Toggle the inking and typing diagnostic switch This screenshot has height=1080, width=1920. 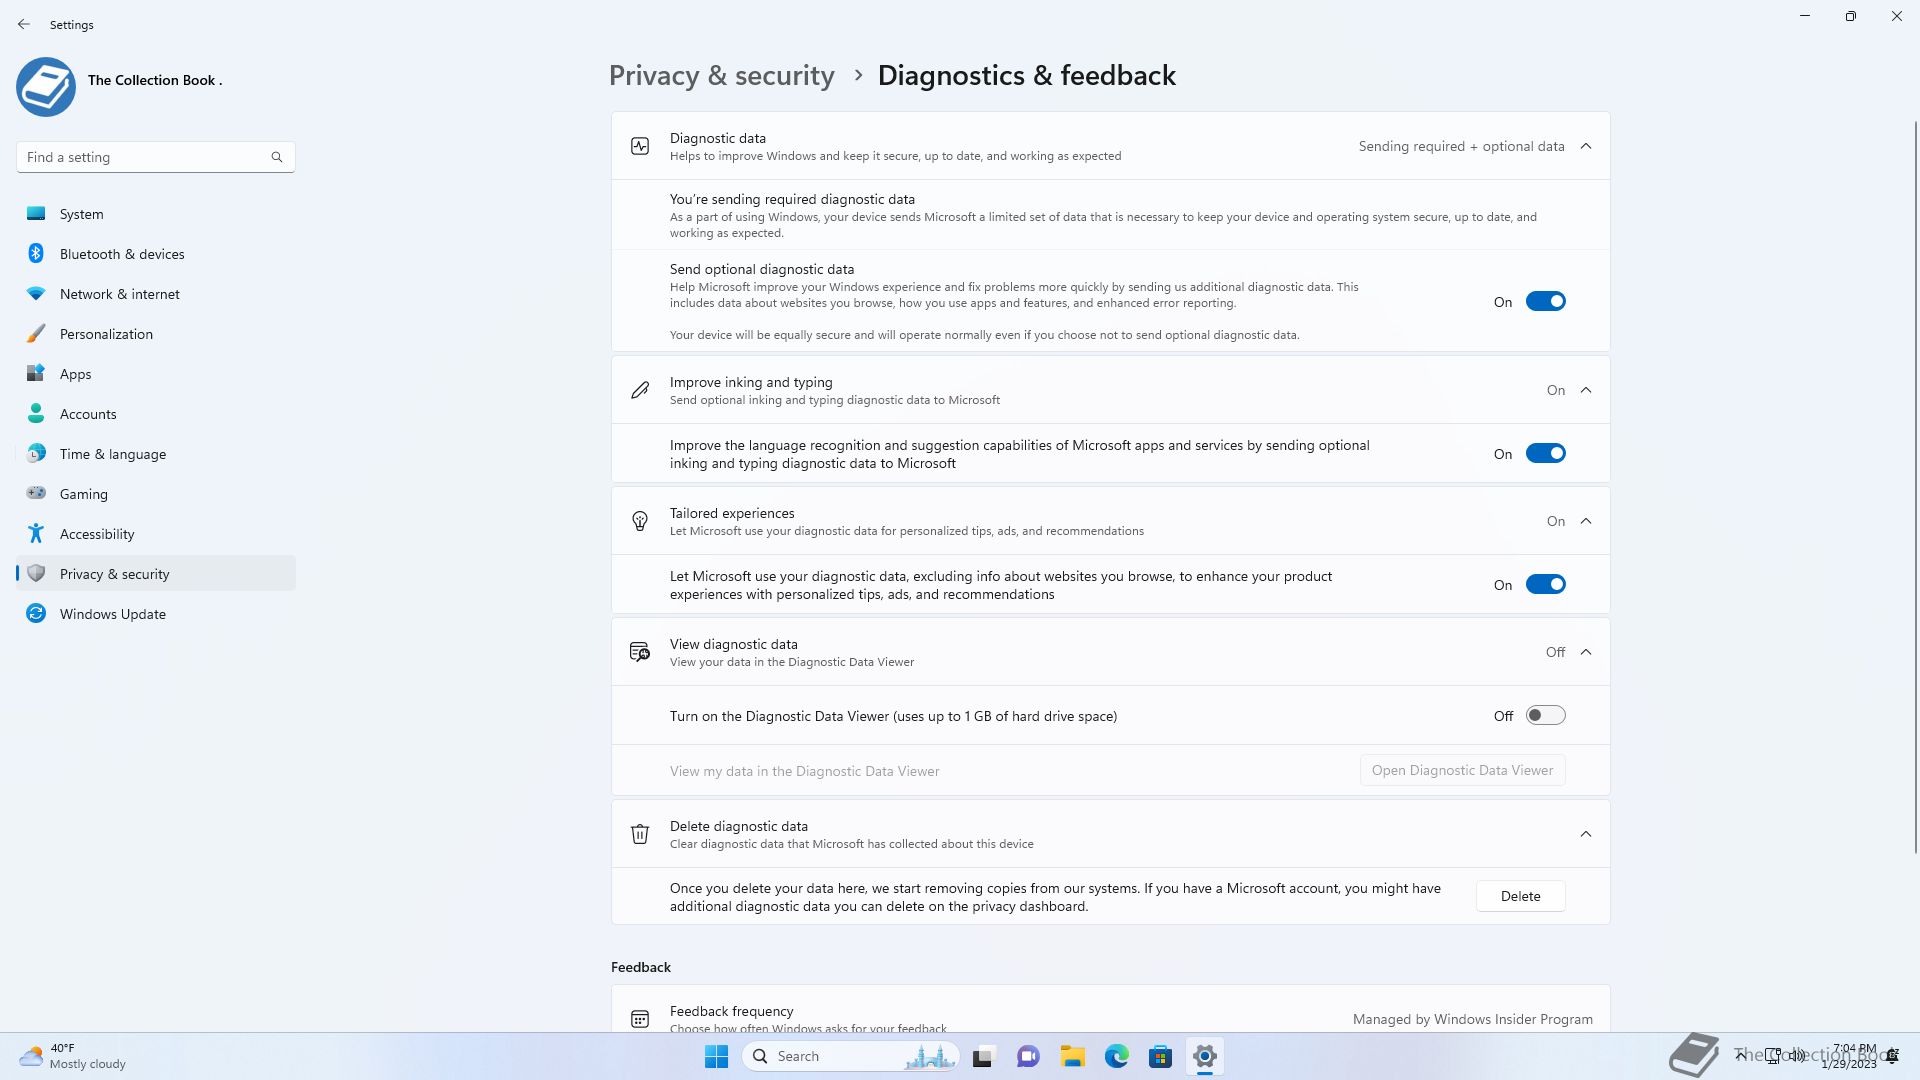click(1545, 454)
